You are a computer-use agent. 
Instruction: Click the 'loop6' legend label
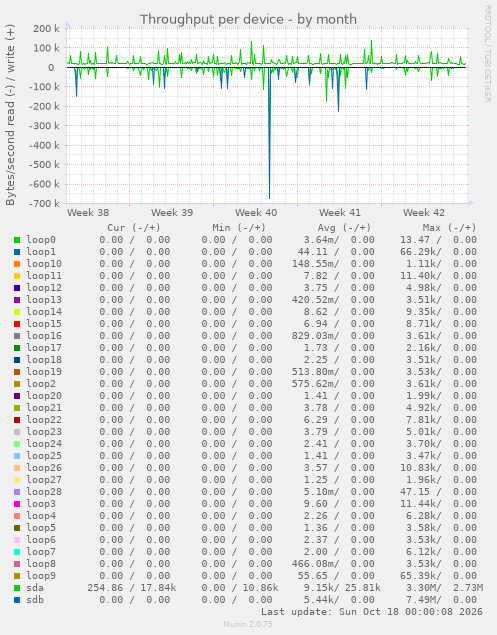coord(41,540)
